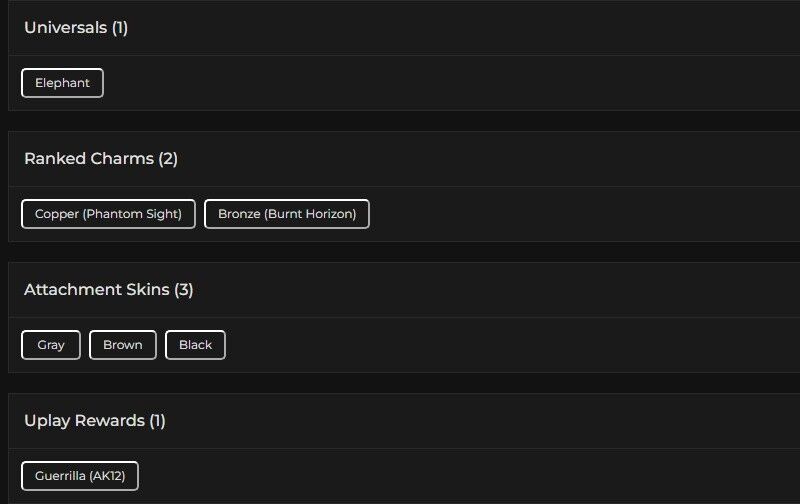The height and width of the screenshot is (504, 800).
Task: Click the Uplay Rewards count (1)
Action: pos(157,421)
